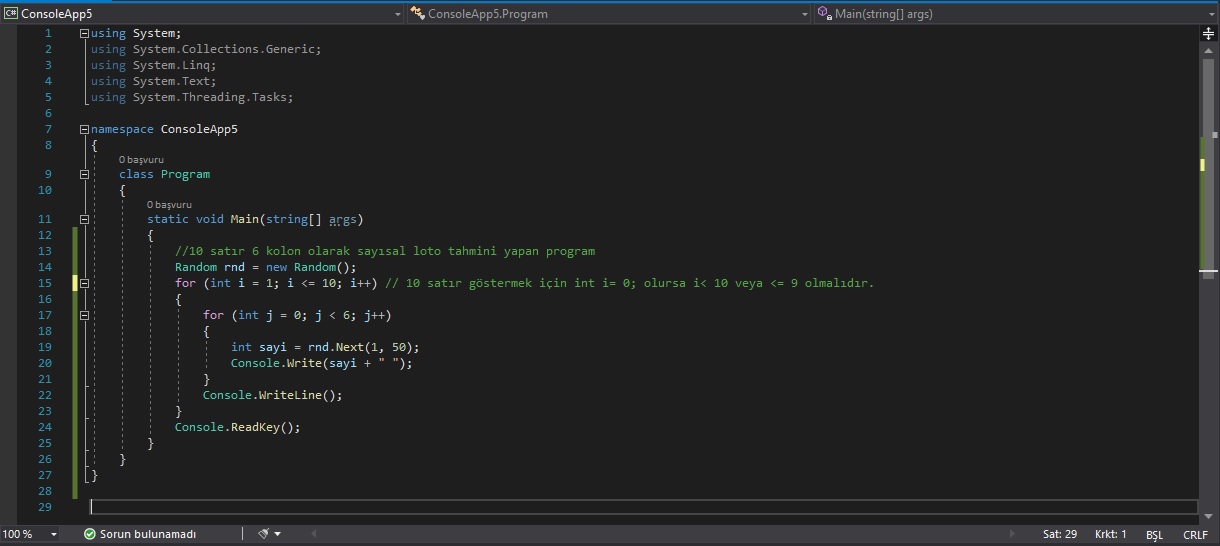Click 'Sorun bulunamadı' status text
Image resolution: width=1220 pixels, height=546 pixels.
(x=148, y=534)
